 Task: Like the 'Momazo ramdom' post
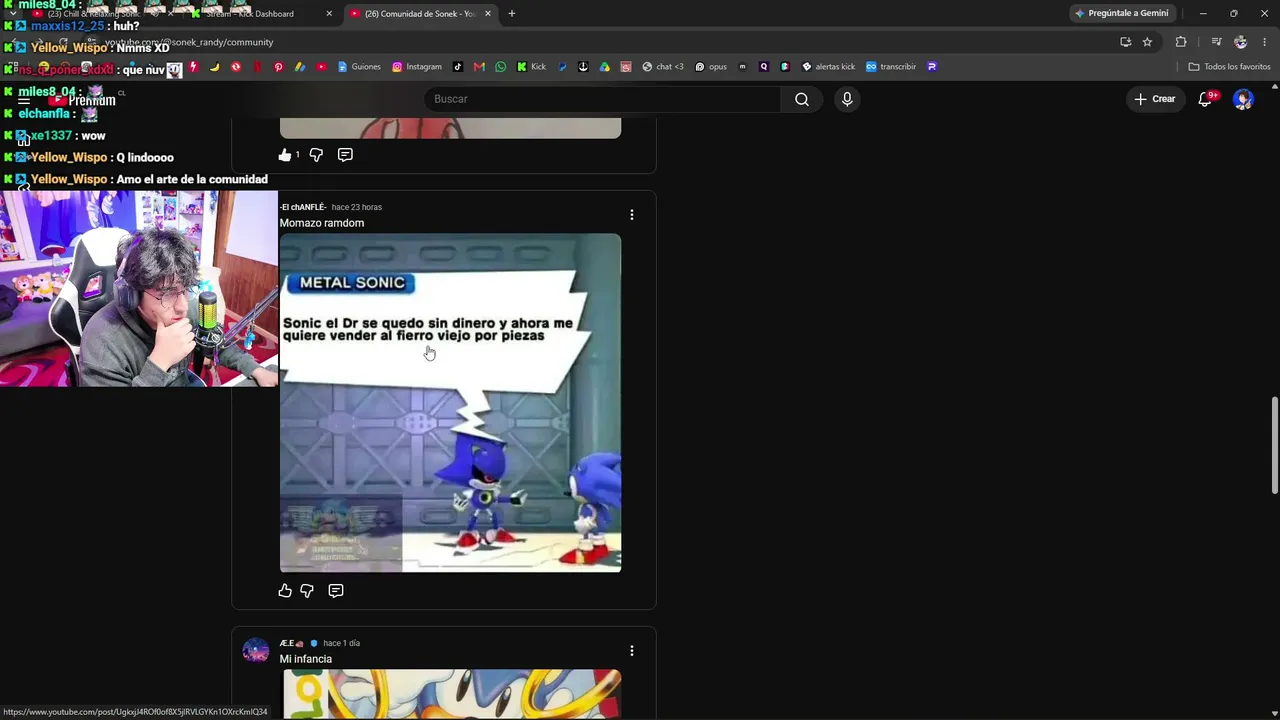pyautogui.click(x=285, y=591)
